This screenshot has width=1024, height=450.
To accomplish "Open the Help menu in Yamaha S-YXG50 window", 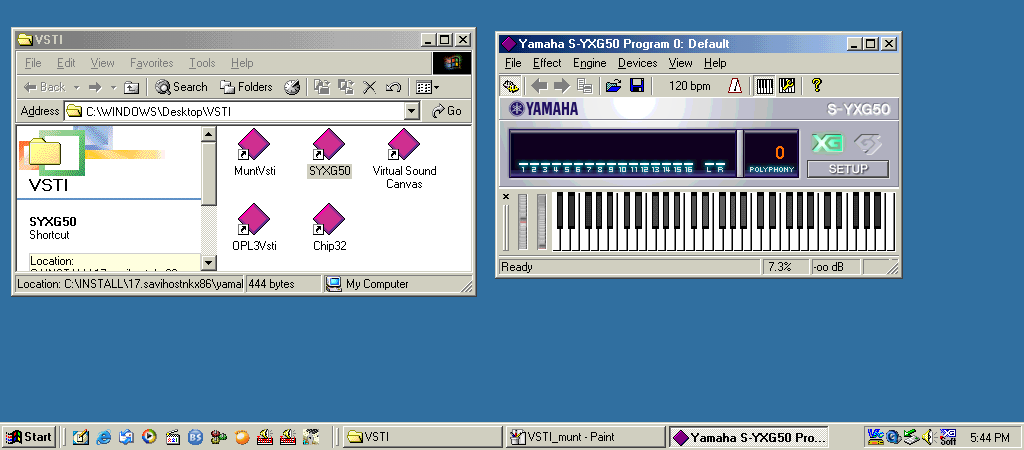I will [x=715, y=63].
